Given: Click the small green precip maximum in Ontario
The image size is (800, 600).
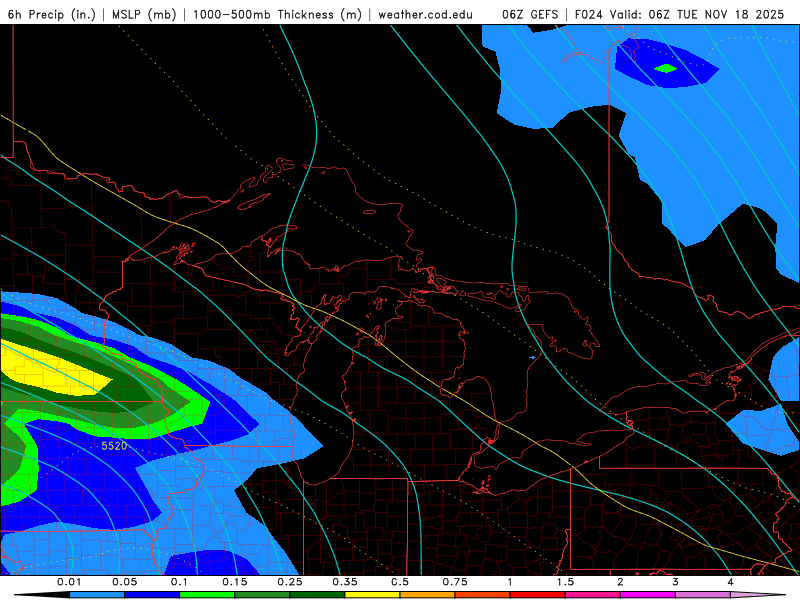Looking at the screenshot, I should pyautogui.click(x=665, y=68).
